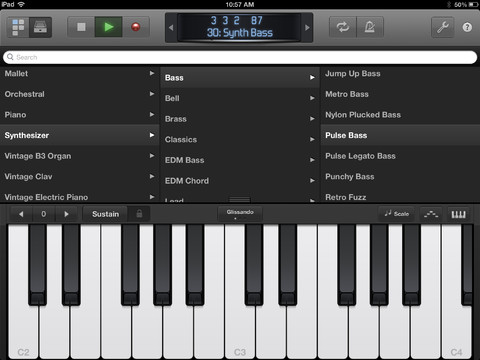Open keyboard layout settings icon

458,214
